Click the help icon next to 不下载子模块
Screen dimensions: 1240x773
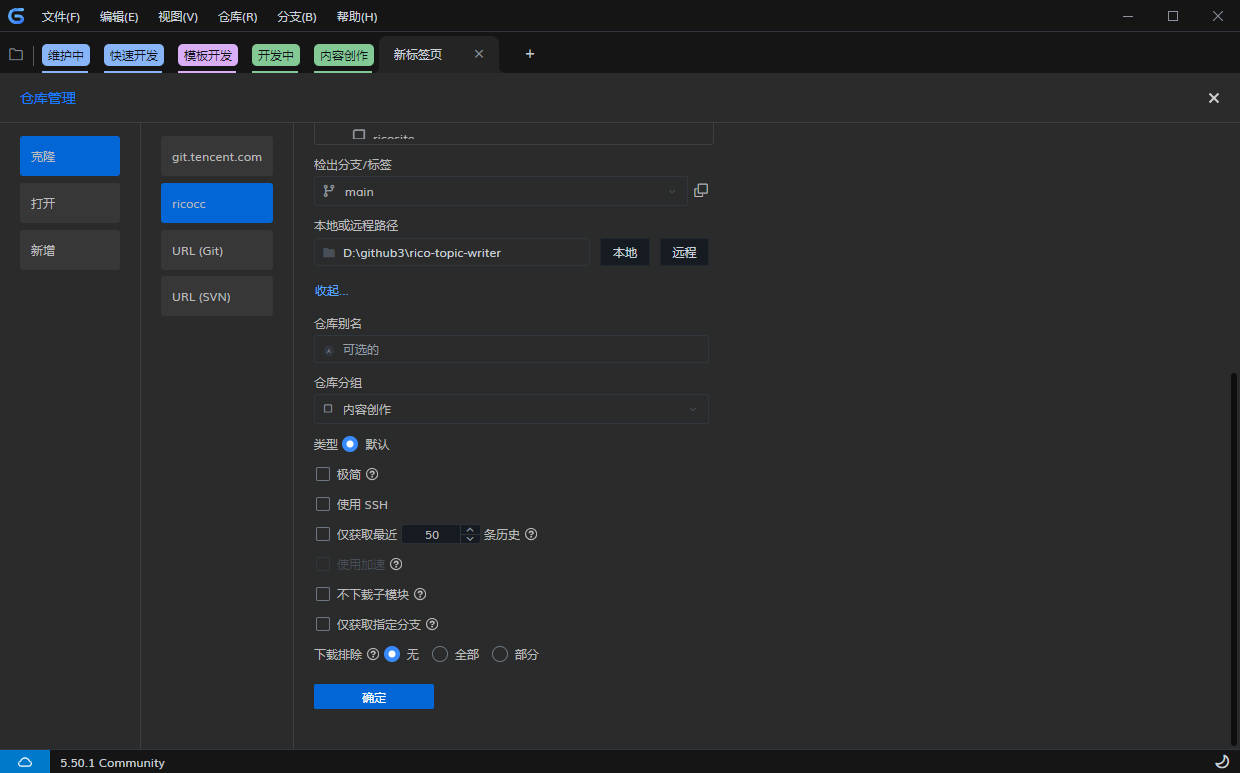[x=420, y=594]
